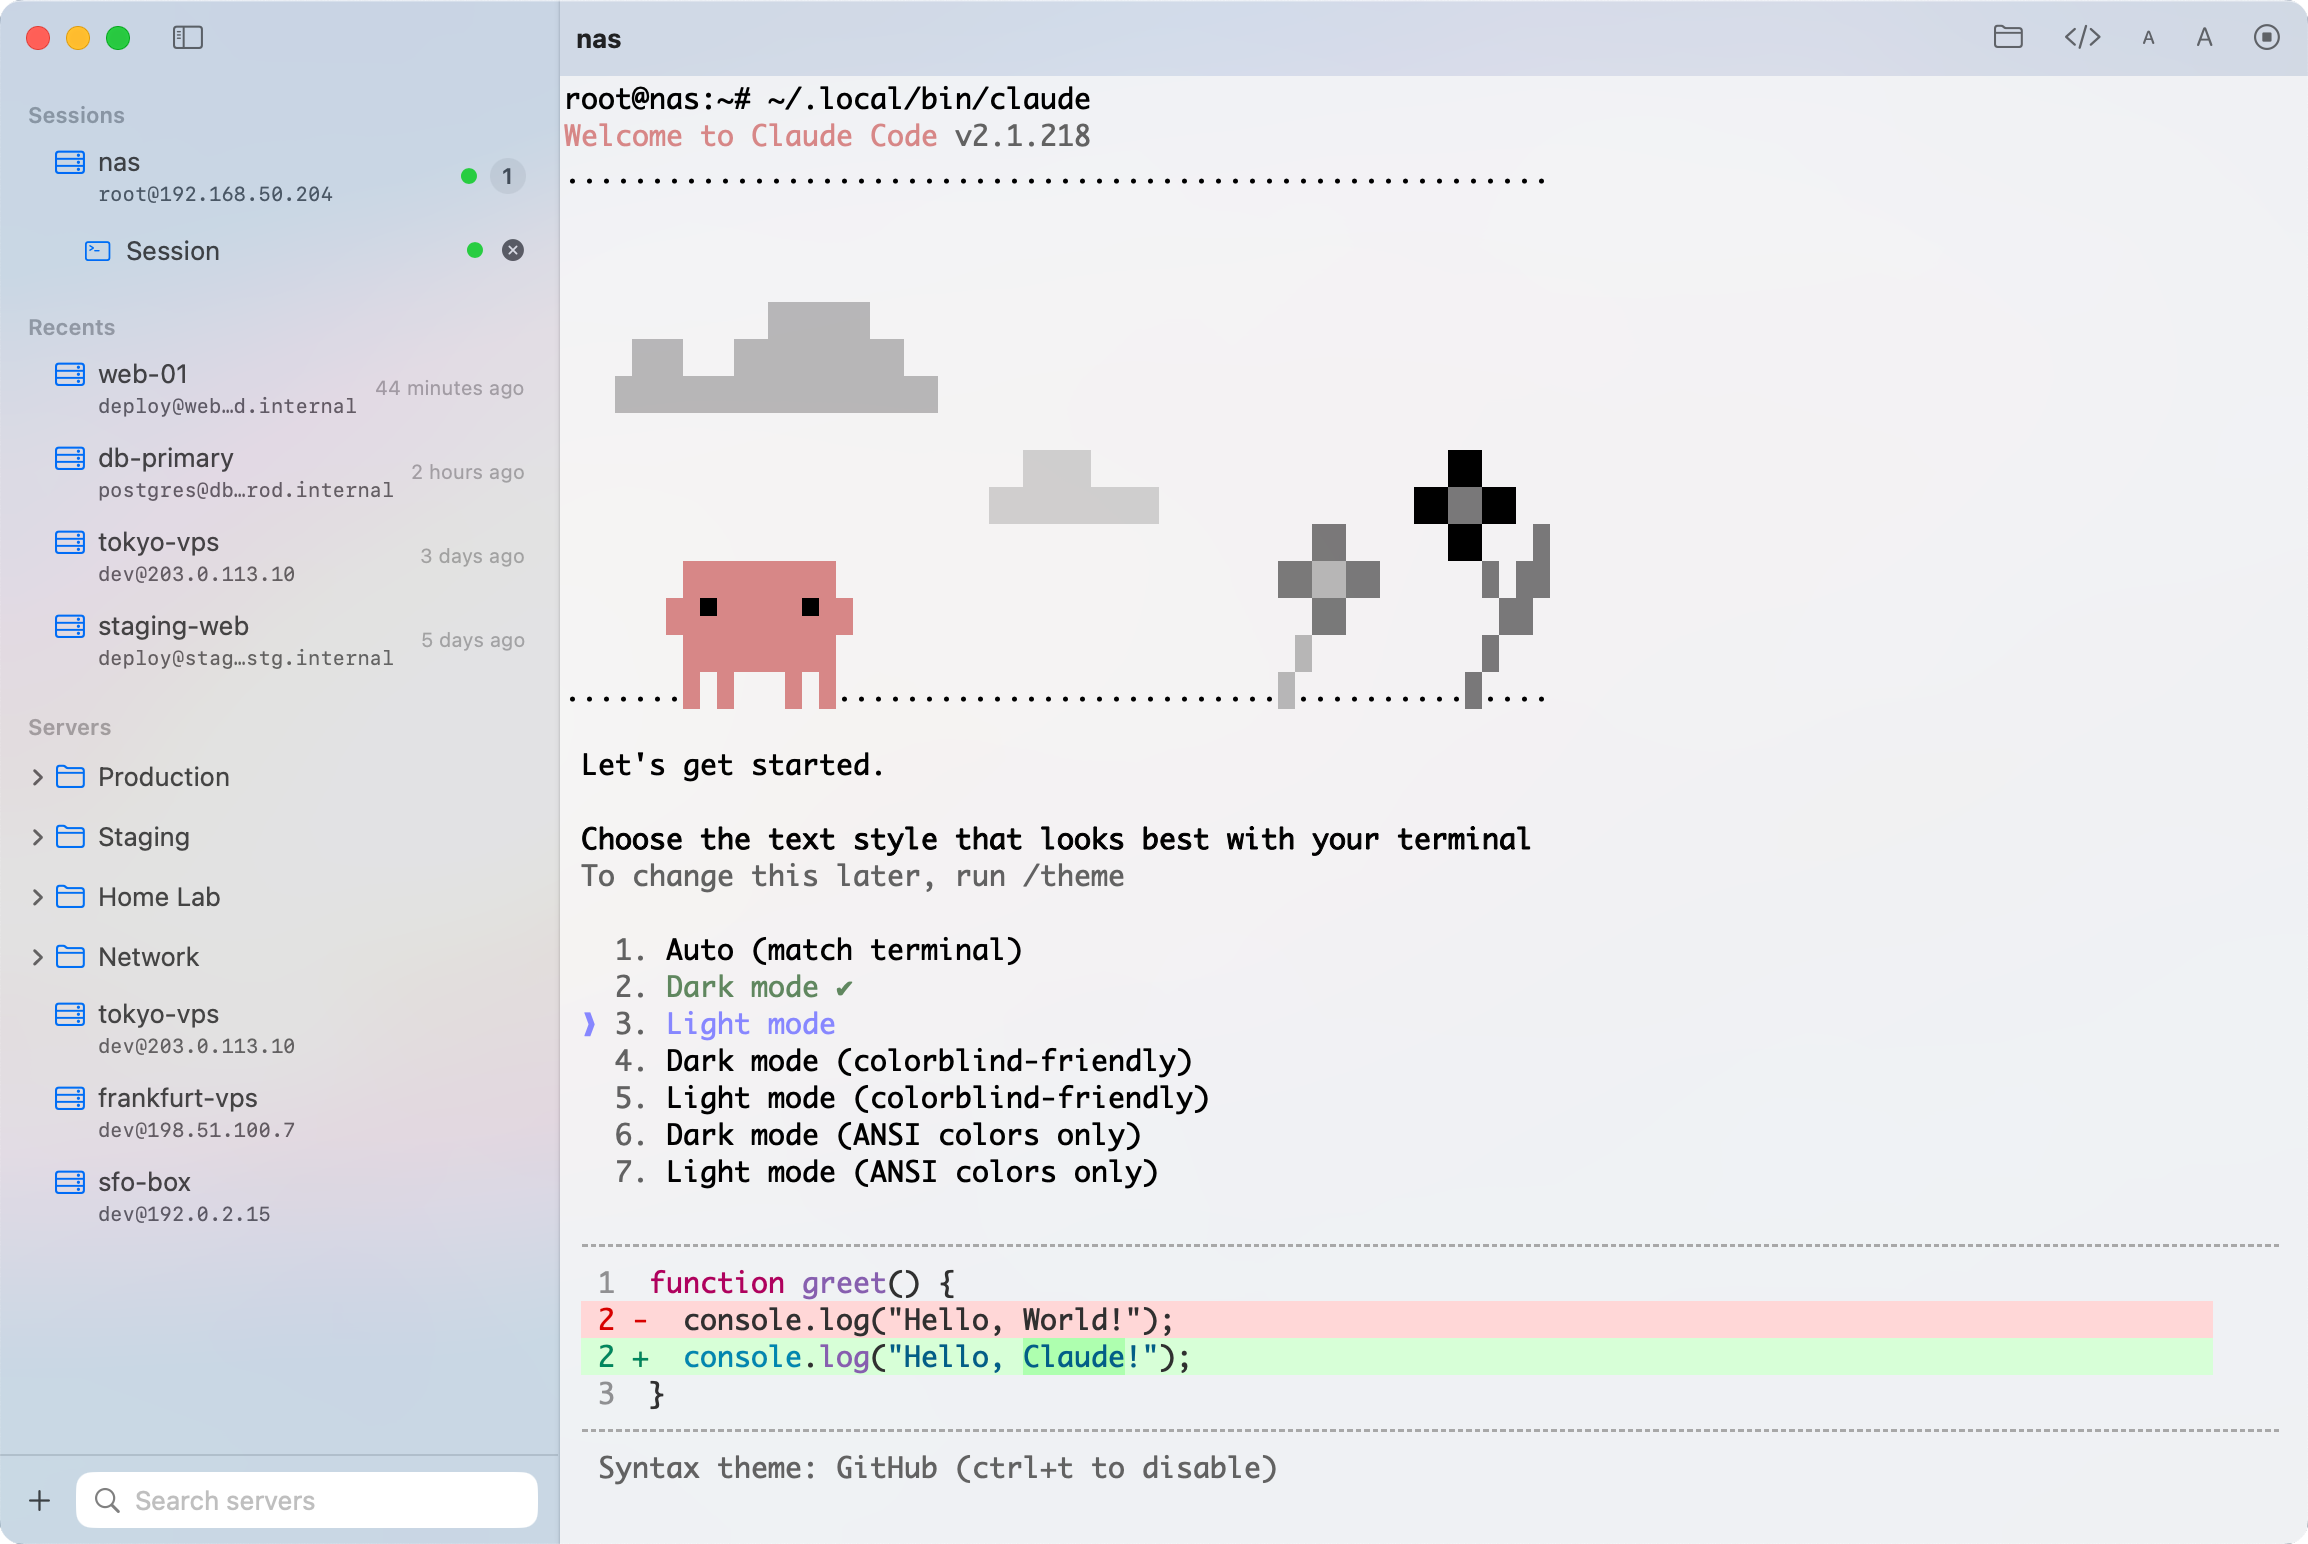Increase font size with large A
Viewport: 2308px width, 1544px height.
[x=2204, y=38]
